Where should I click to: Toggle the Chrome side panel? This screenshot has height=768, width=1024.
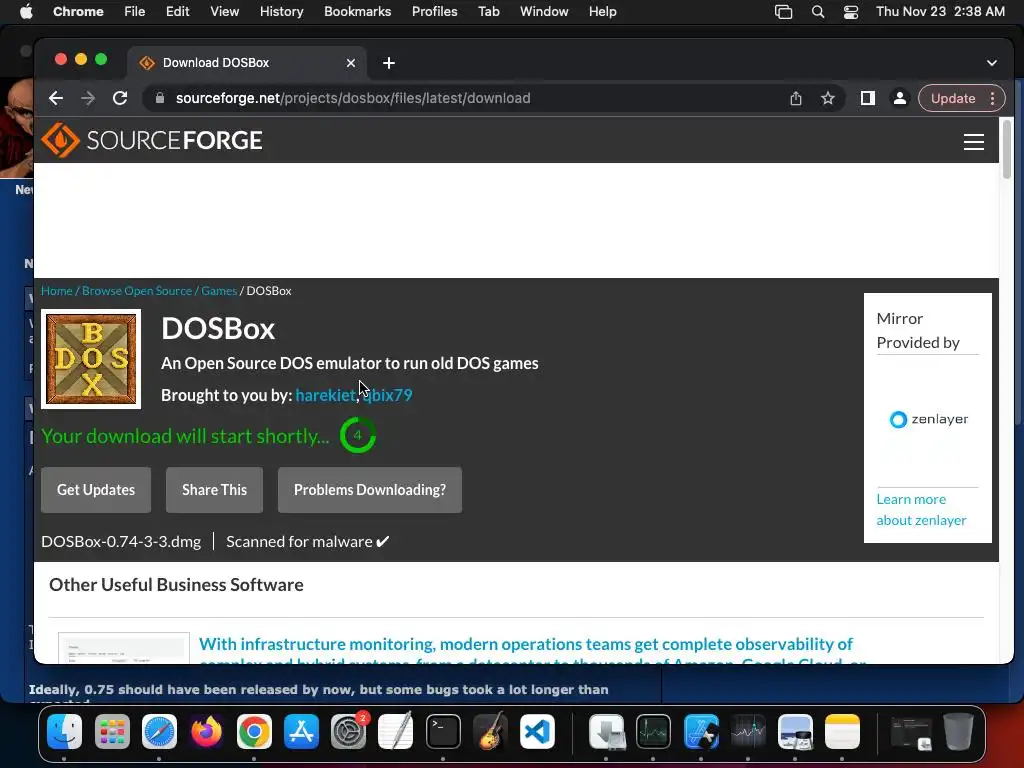click(867, 99)
